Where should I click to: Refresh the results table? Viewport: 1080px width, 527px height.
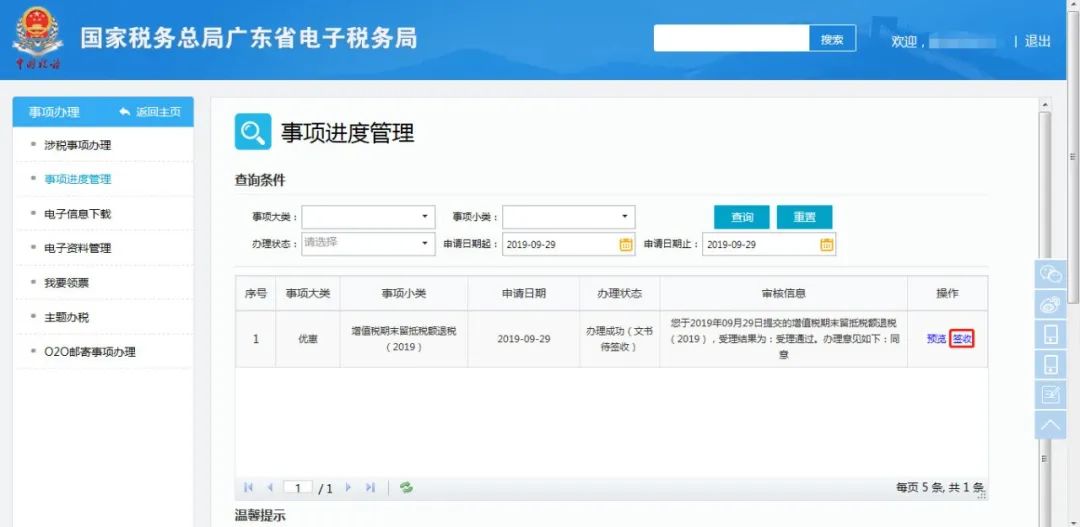406,488
